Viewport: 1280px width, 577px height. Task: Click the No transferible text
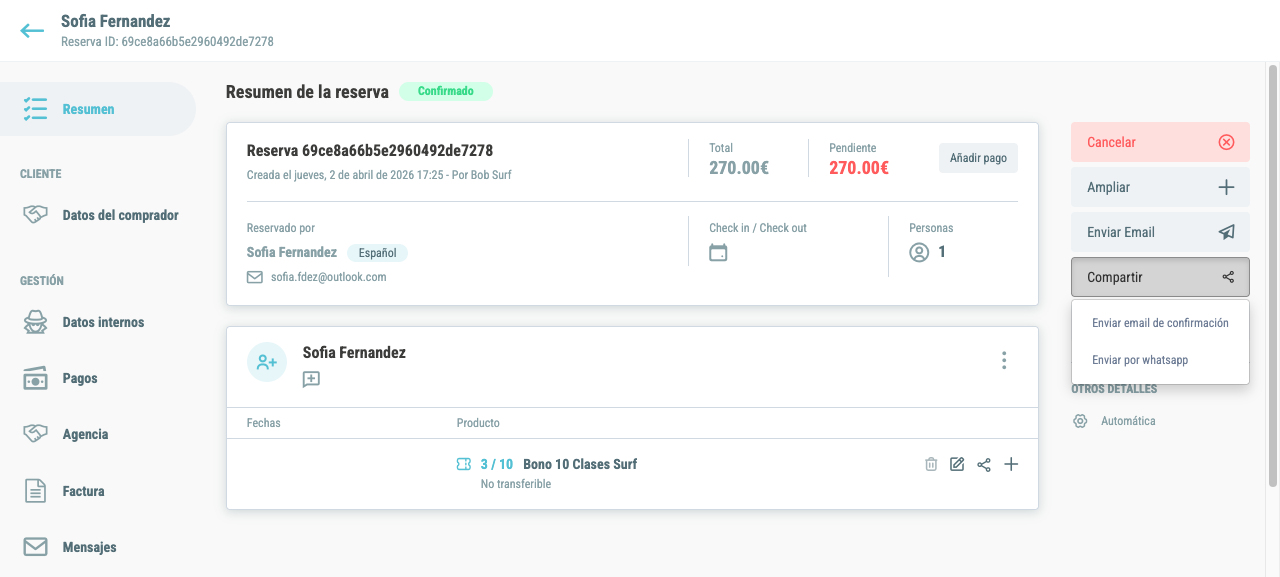point(516,484)
